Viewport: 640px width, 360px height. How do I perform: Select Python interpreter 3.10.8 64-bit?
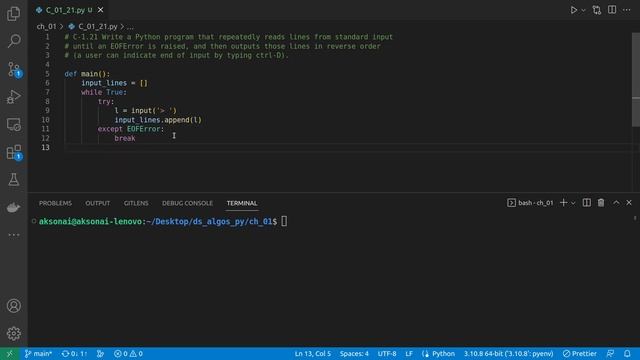(x=508, y=353)
